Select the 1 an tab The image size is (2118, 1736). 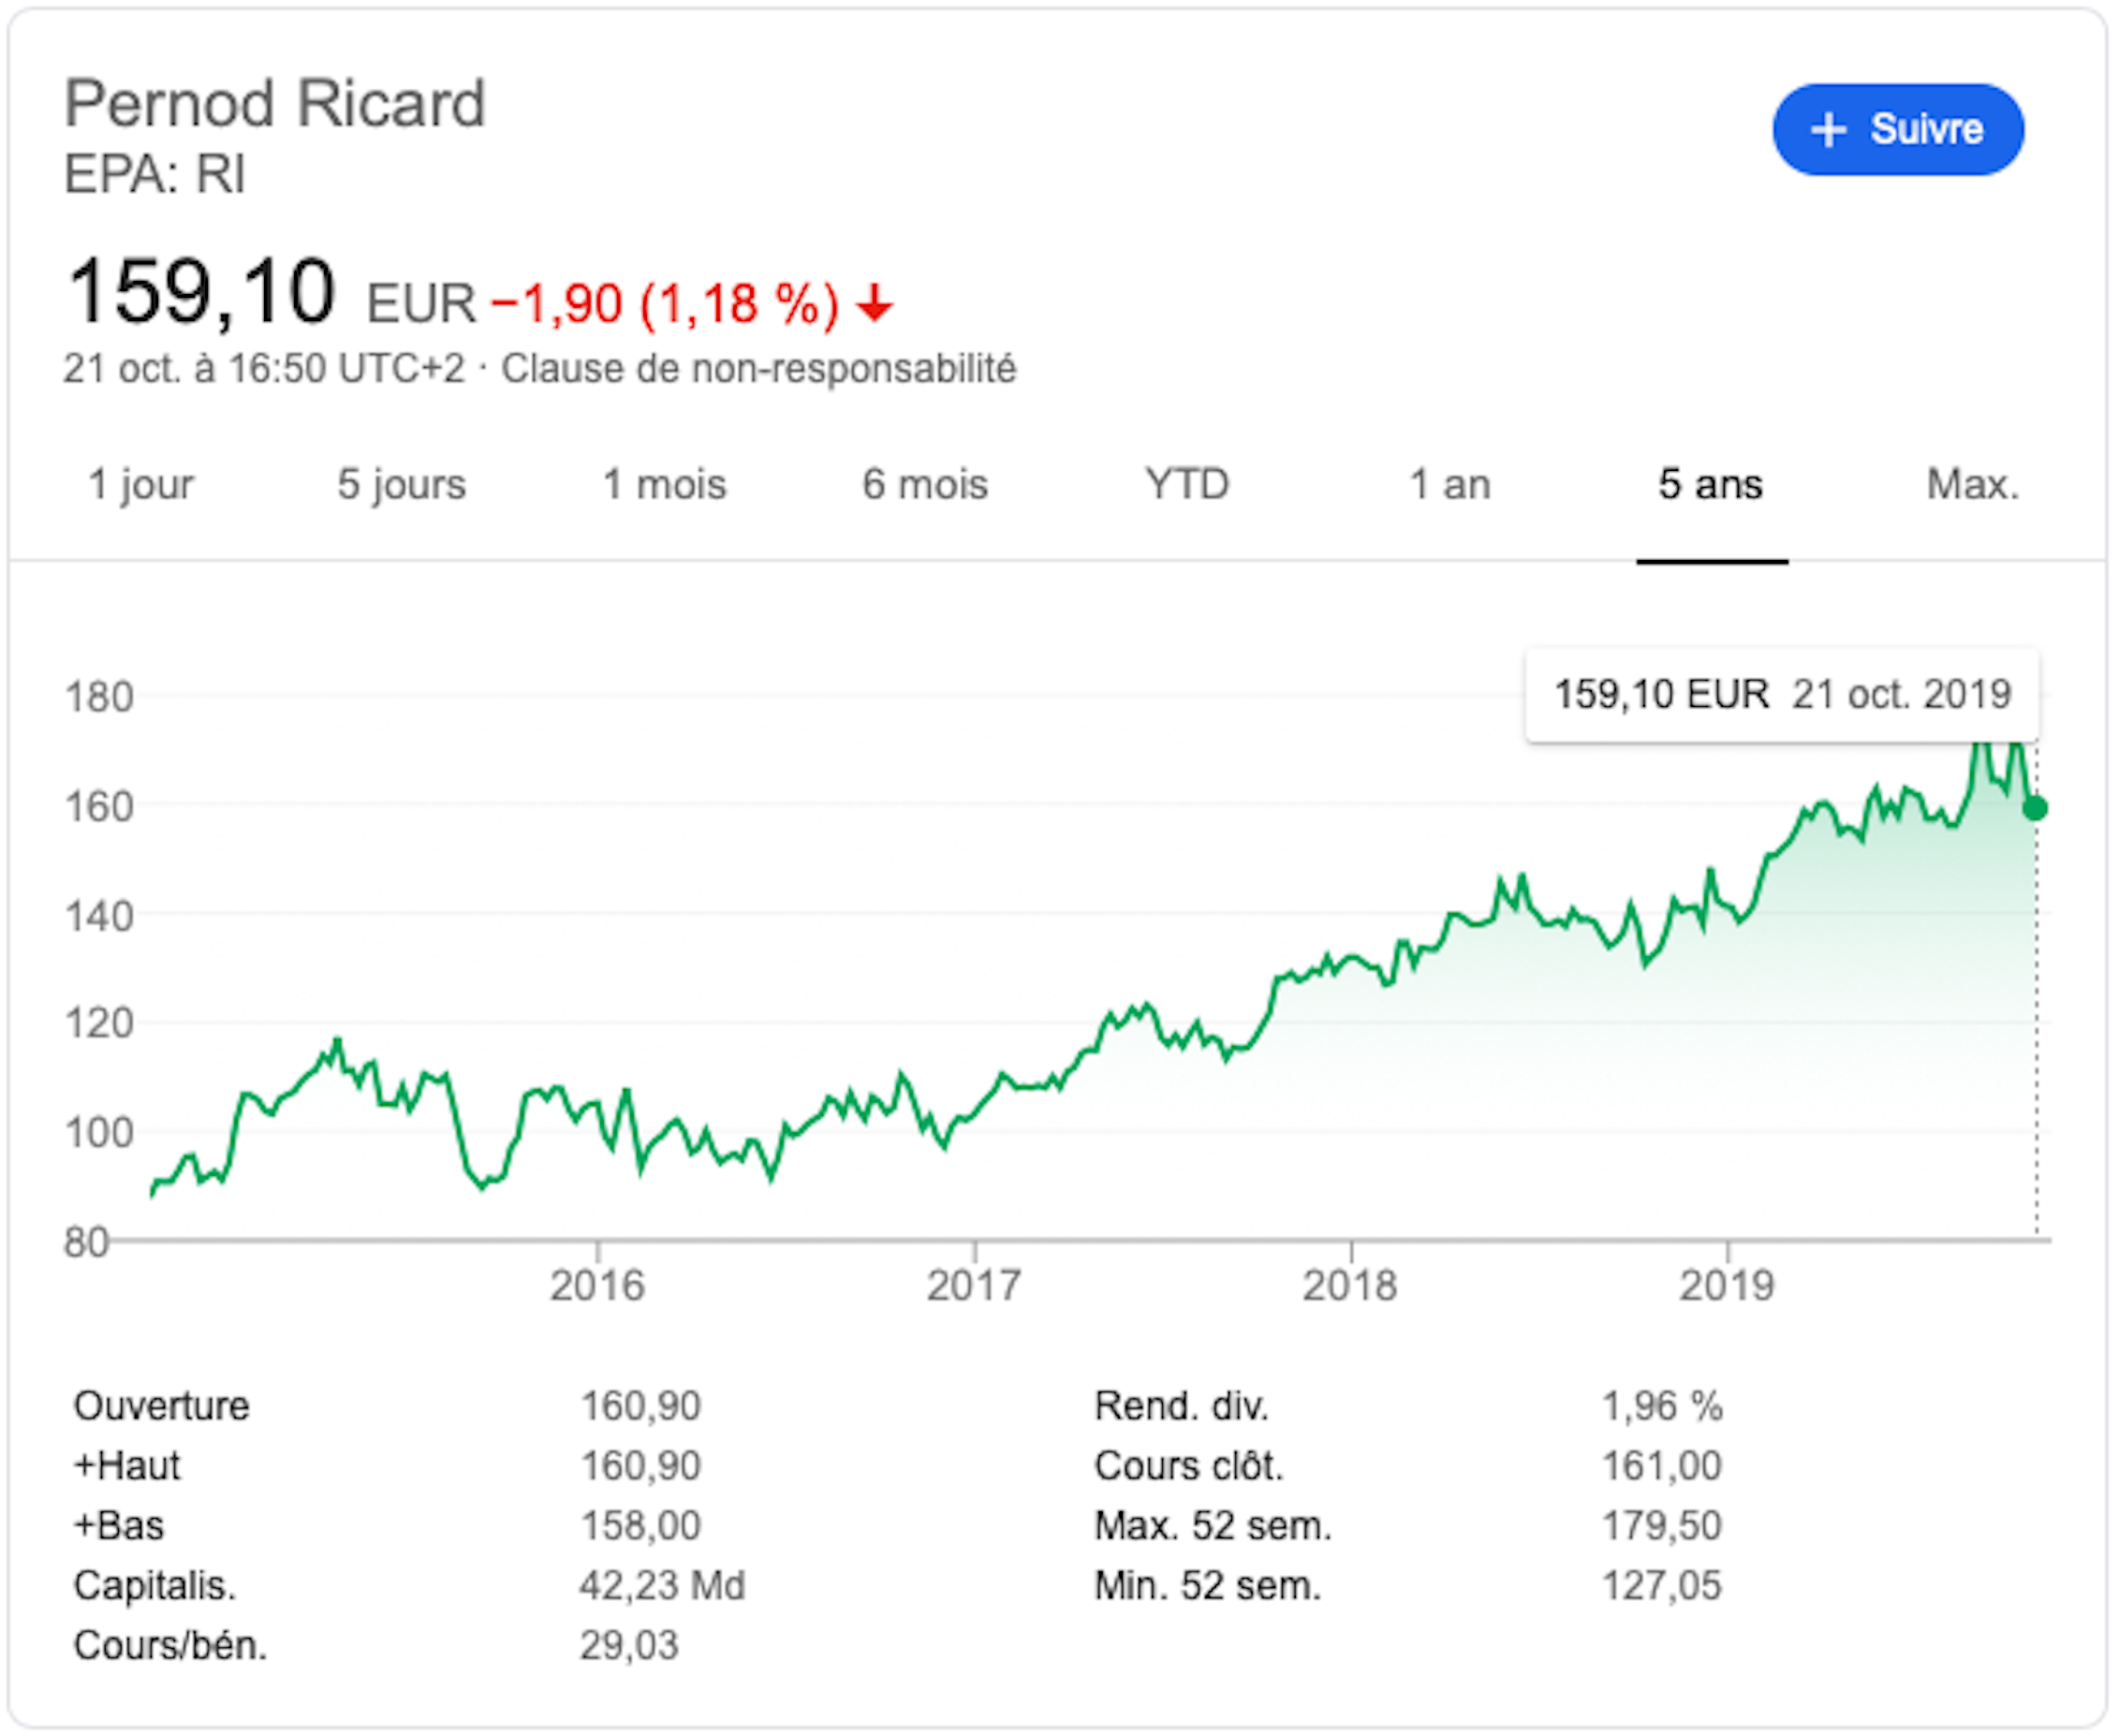pyautogui.click(x=1449, y=485)
